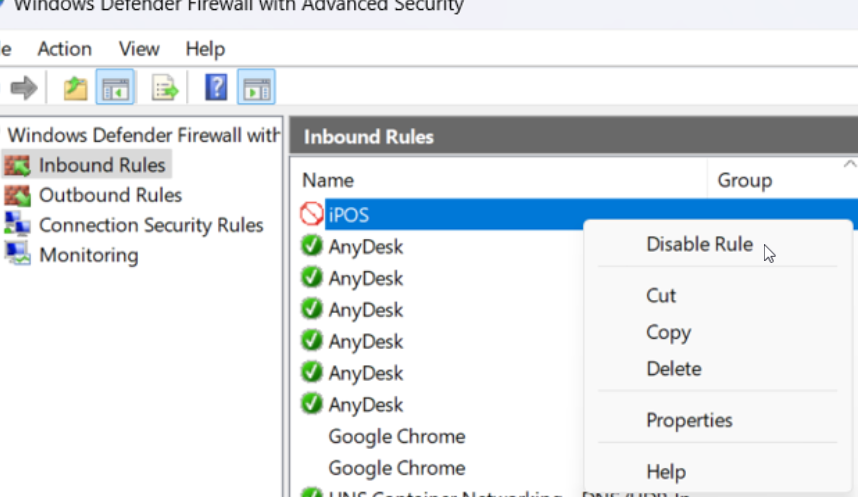Image resolution: width=858 pixels, height=497 pixels.
Task: Toggle Show/Hide Action Pane toolbar icon
Action: [x=256, y=87]
